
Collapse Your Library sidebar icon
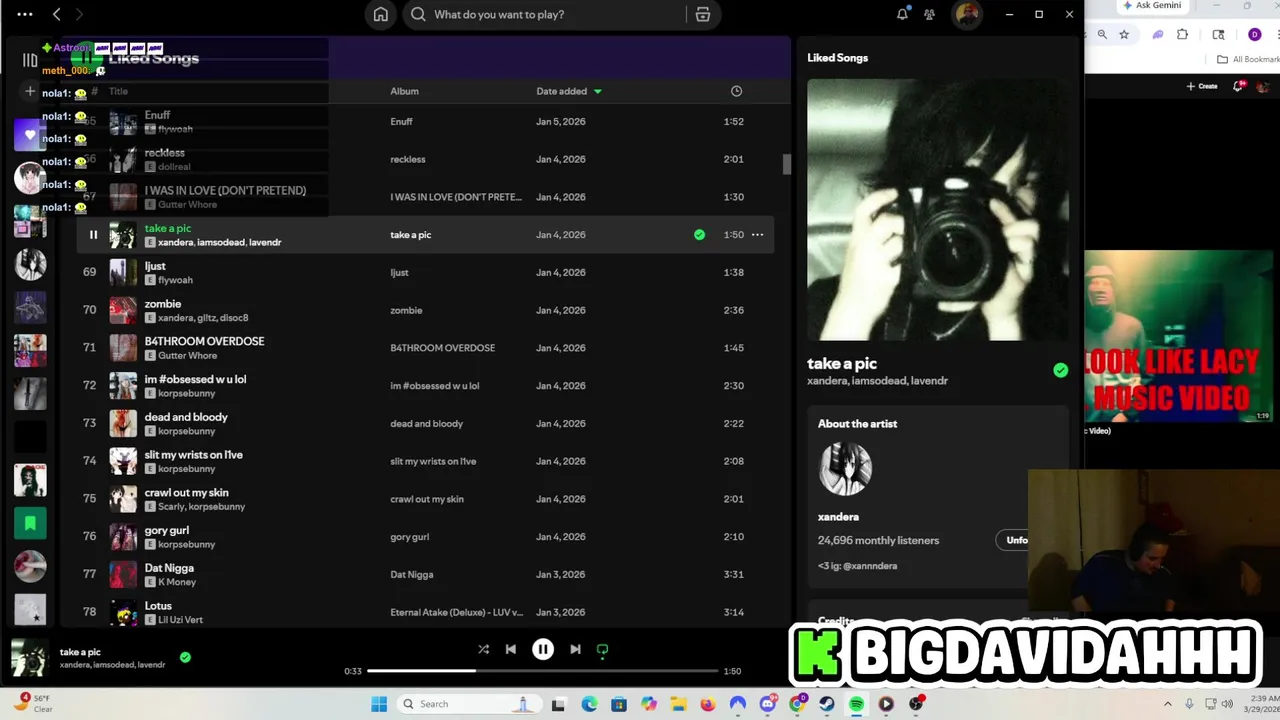[x=30, y=59]
